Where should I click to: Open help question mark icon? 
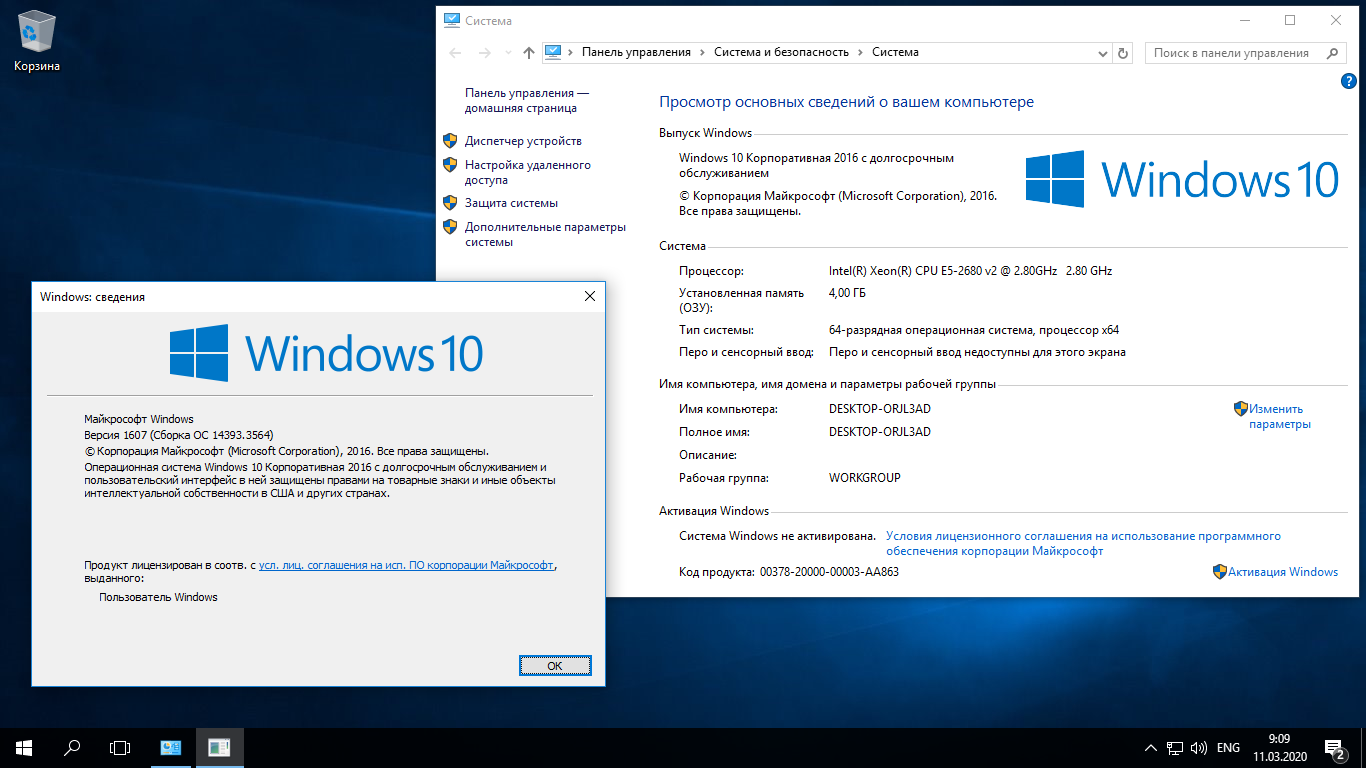1348,82
